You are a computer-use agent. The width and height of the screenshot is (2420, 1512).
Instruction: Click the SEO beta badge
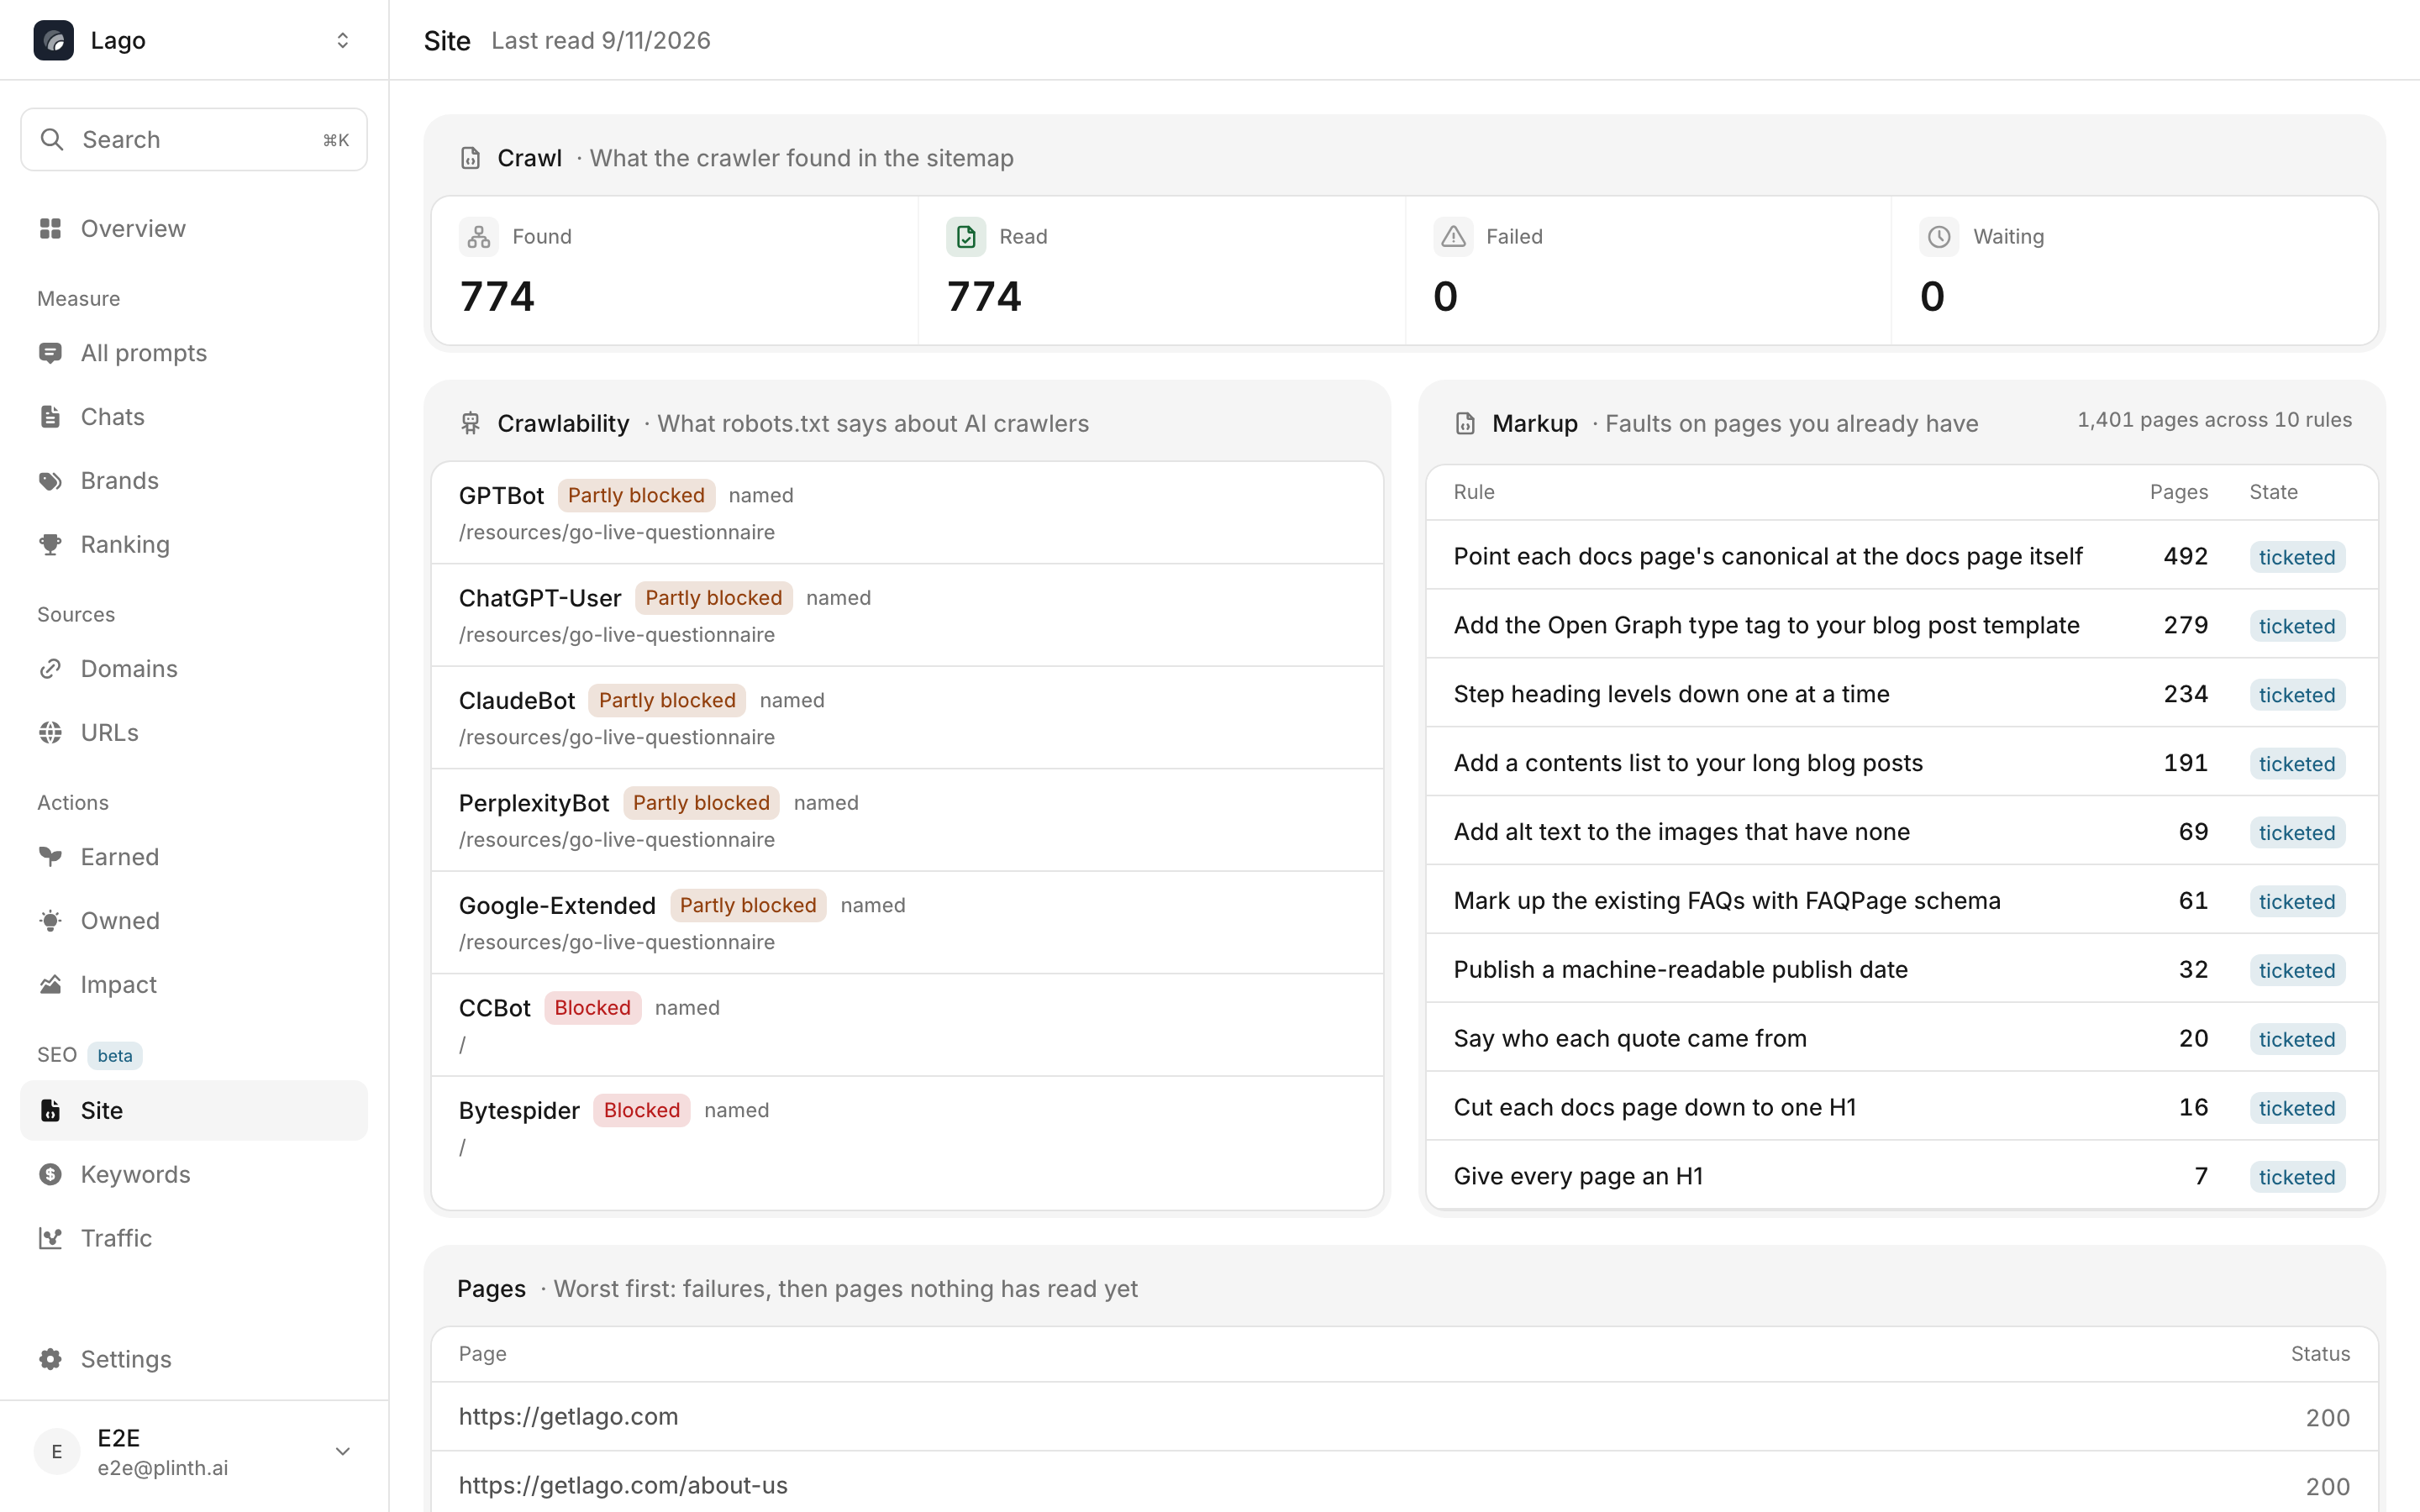(x=115, y=1056)
